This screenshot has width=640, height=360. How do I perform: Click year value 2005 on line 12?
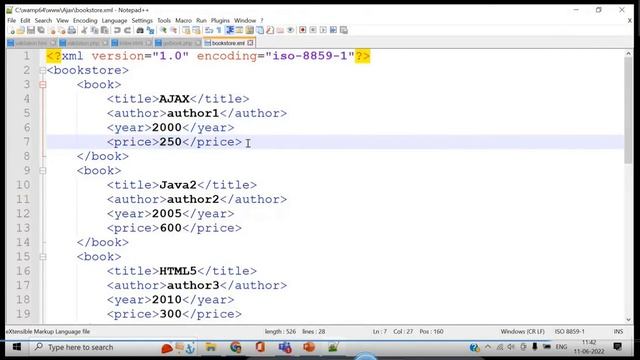pyautogui.click(x=167, y=213)
